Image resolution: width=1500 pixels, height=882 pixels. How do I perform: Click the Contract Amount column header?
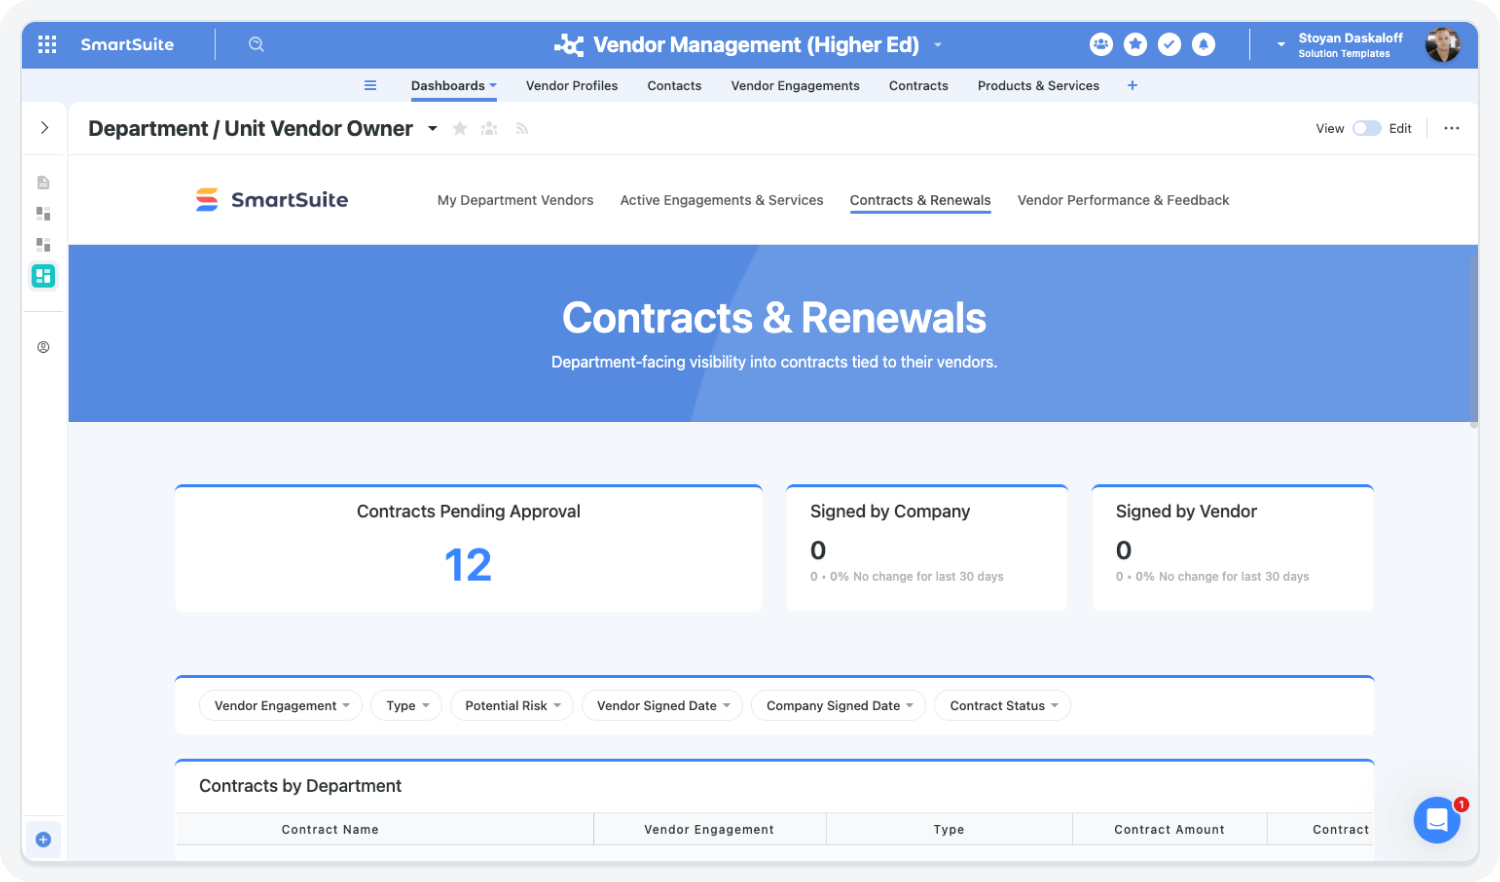[x=1169, y=829]
